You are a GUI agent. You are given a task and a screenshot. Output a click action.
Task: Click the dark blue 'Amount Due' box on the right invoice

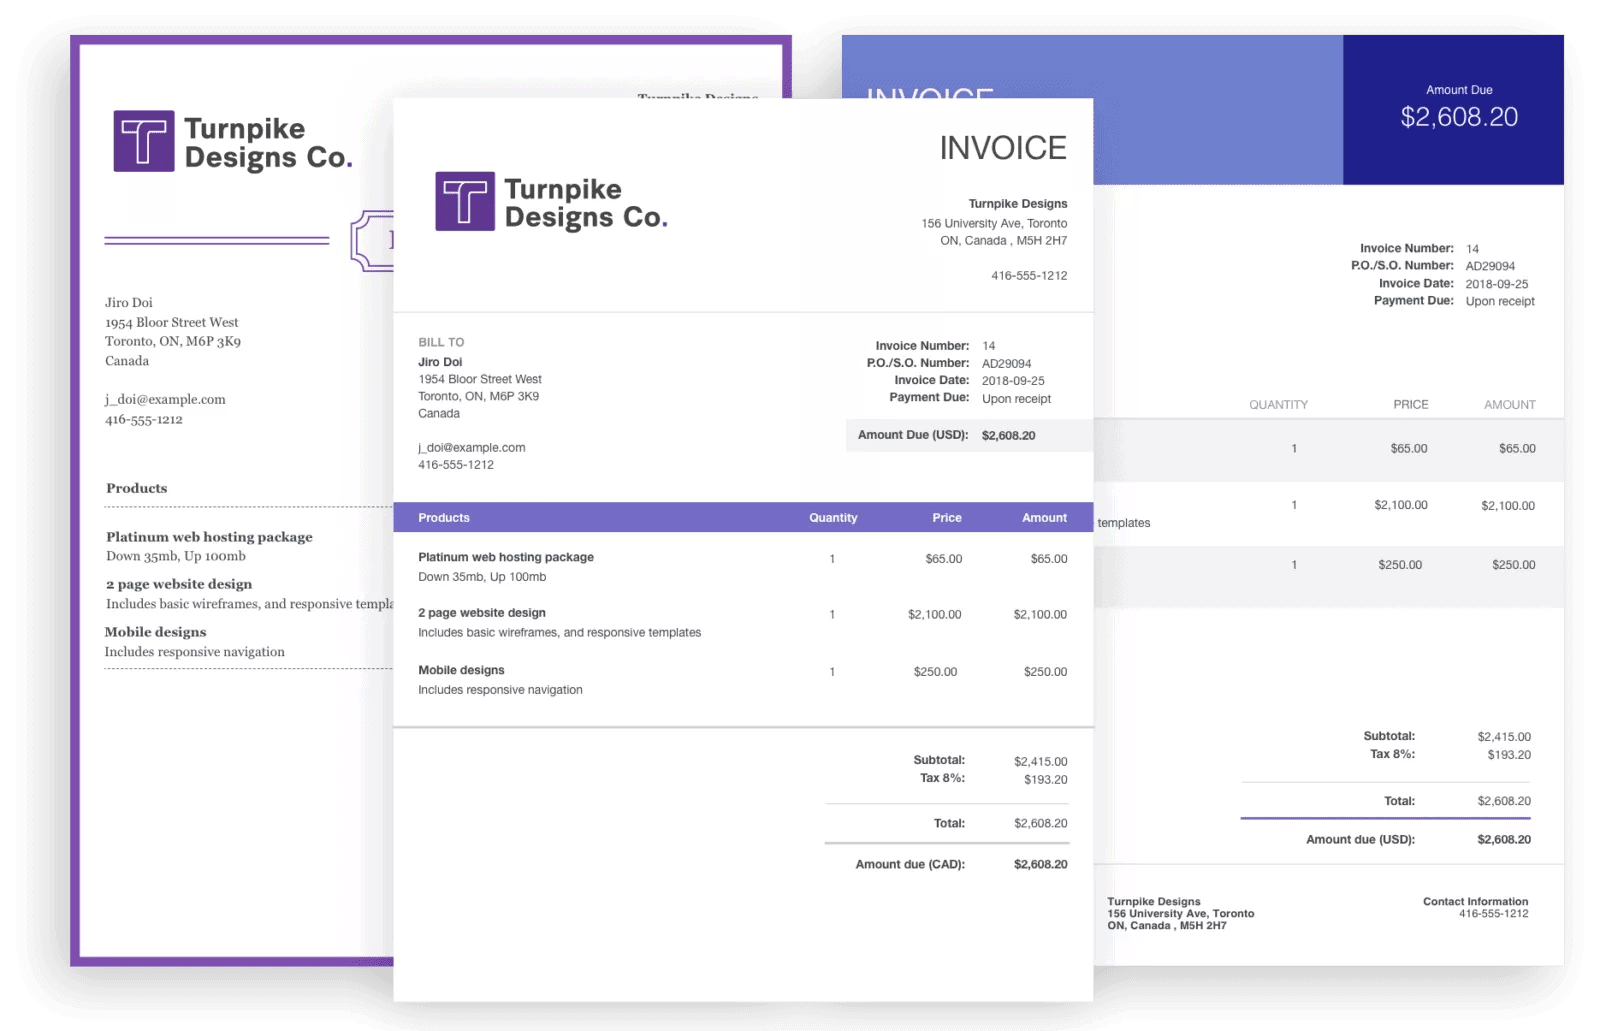pyautogui.click(x=1453, y=110)
